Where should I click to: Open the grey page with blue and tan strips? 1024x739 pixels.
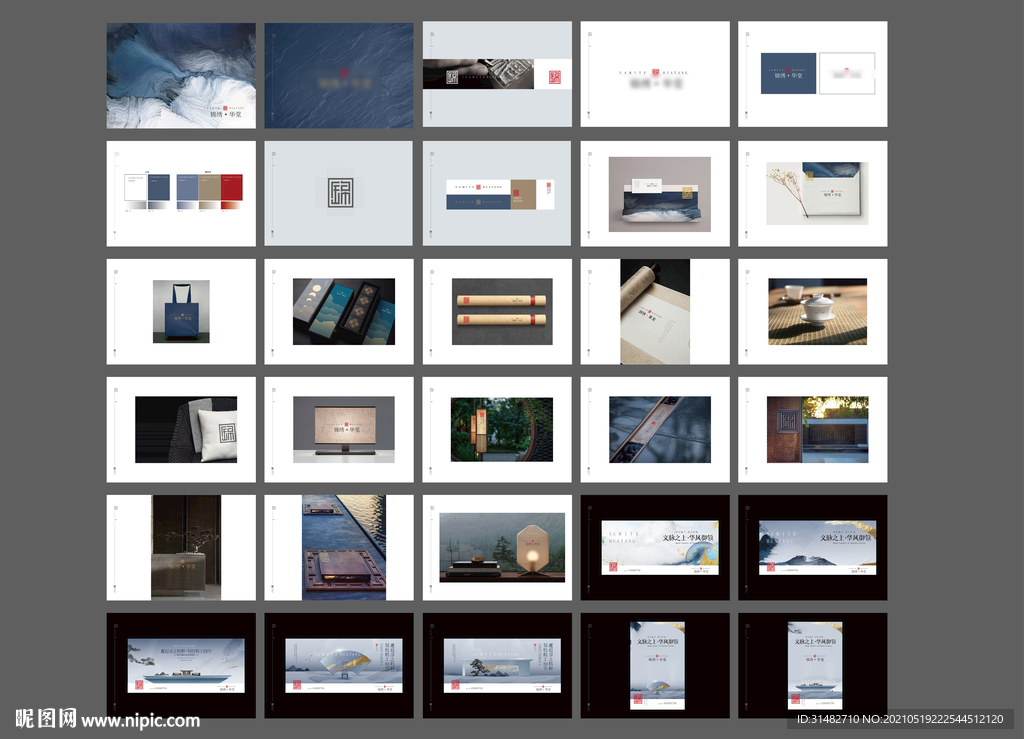pyautogui.click(x=496, y=193)
